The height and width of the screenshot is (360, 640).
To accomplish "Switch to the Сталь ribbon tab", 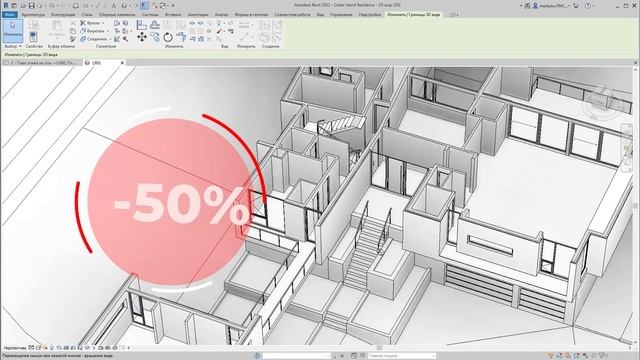I will click(x=87, y=15).
